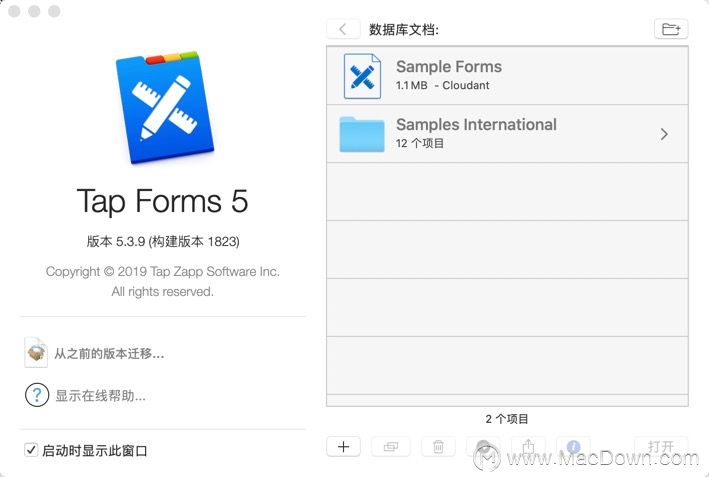Select the 'Samples International' row title
Image resolution: width=709 pixels, height=477 pixels.
tap(476, 125)
